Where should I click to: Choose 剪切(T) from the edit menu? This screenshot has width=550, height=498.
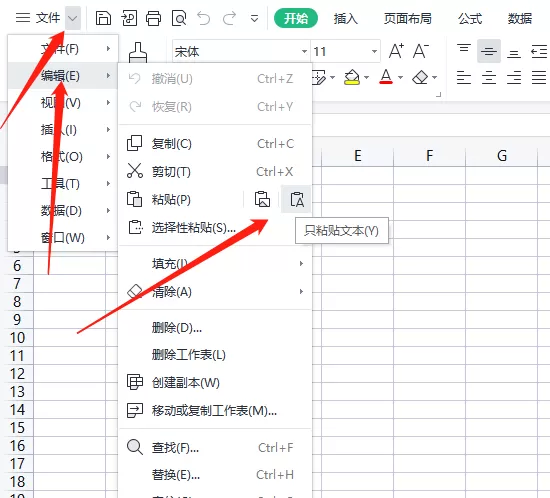tap(215, 172)
